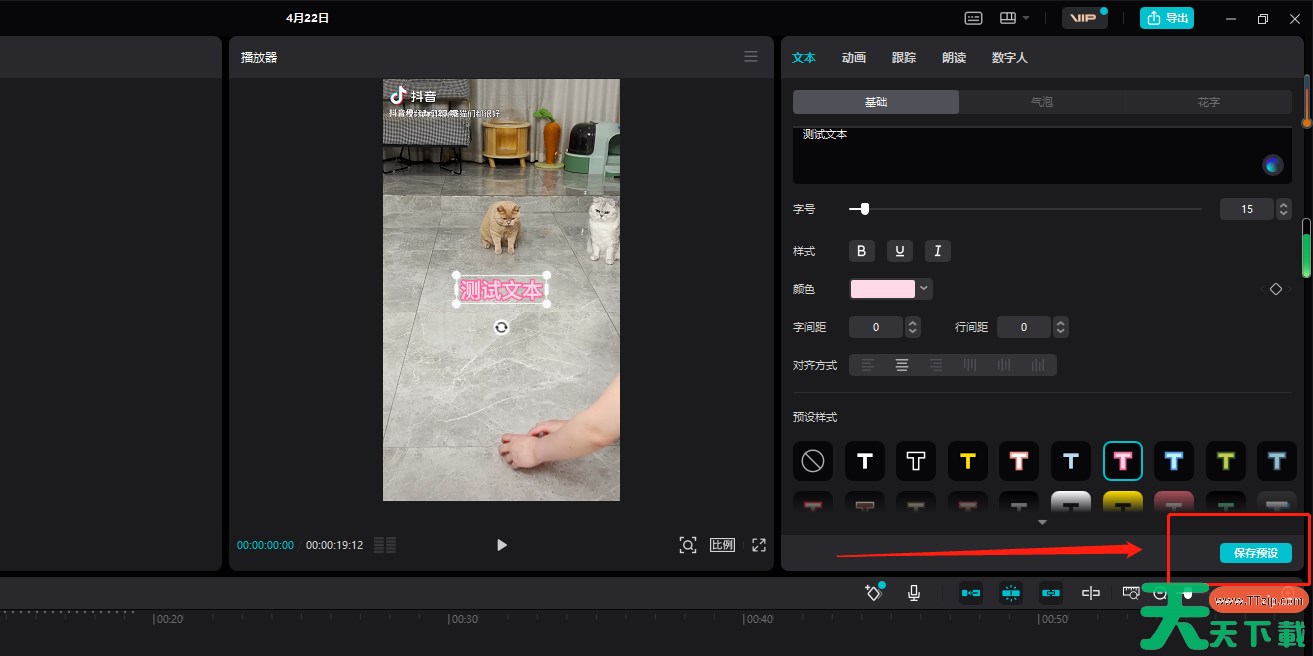Choose the no-style preset circle icon

coord(813,461)
